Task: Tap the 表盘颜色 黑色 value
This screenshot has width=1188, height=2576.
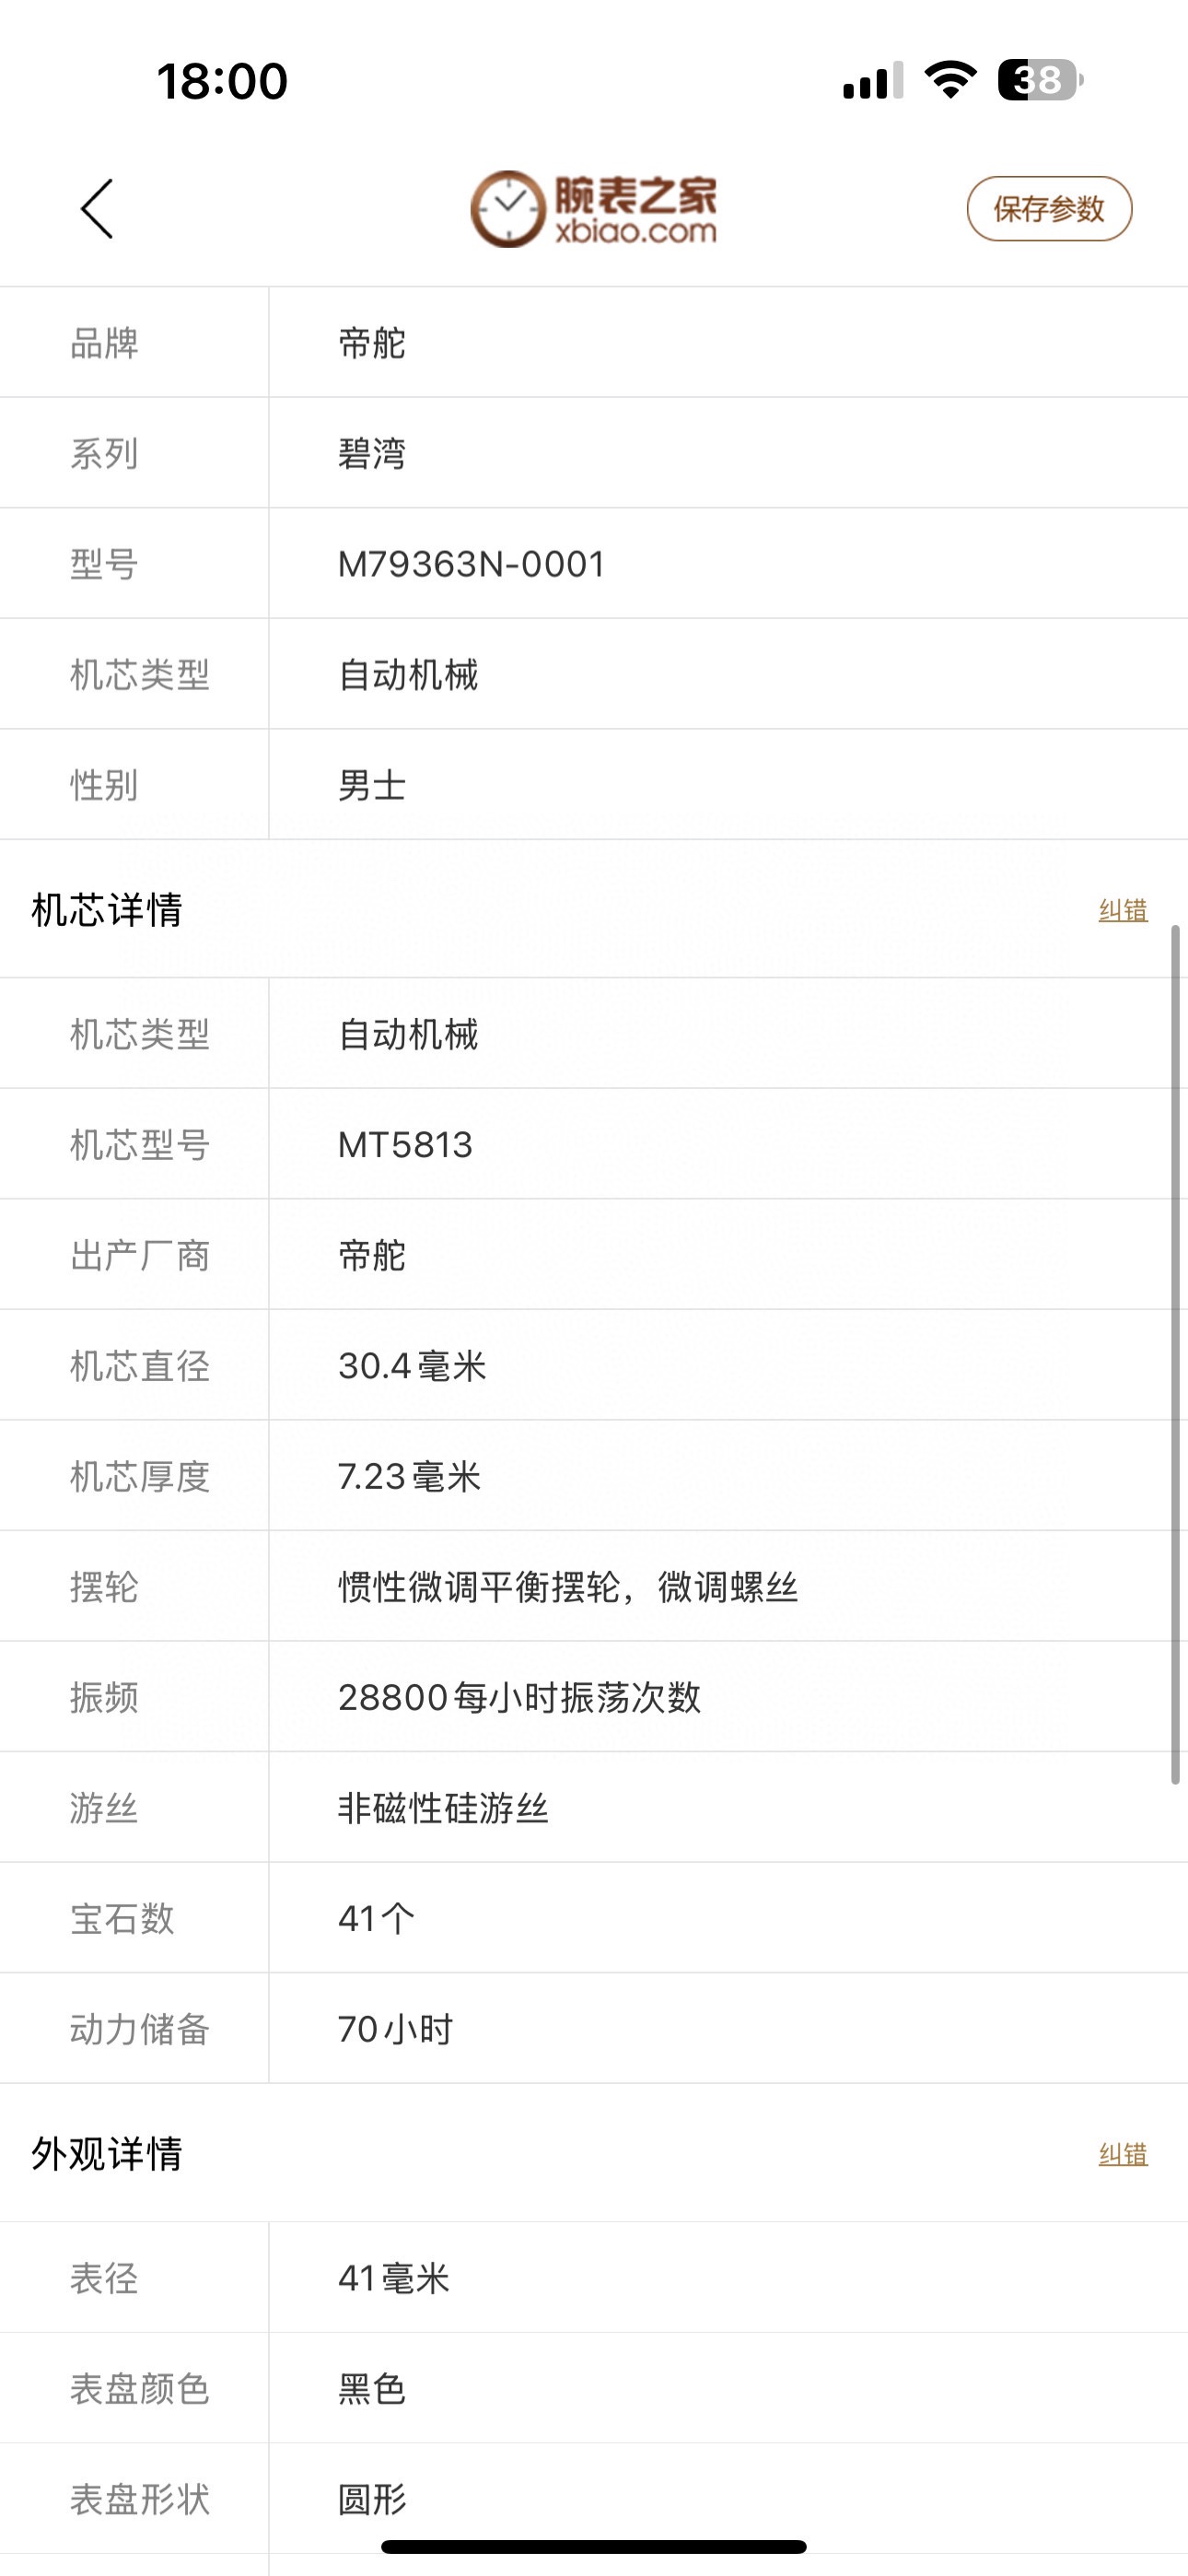Action: pyautogui.click(x=372, y=2390)
